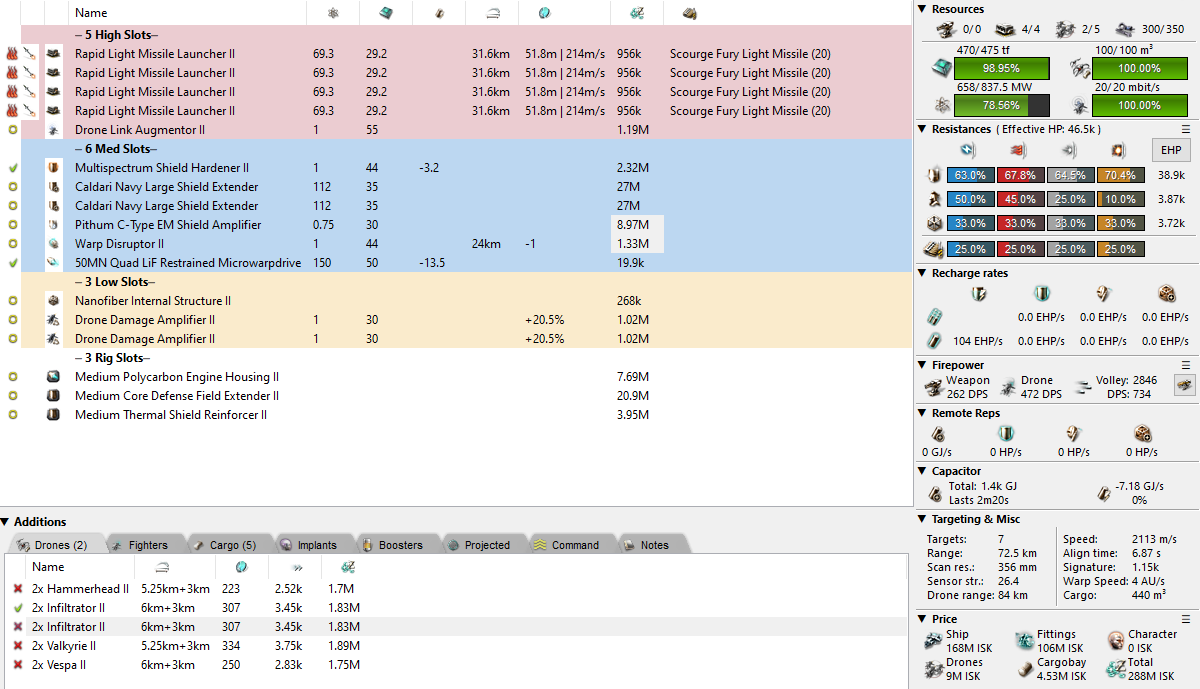Viewport: 1200px width, 689px height.
Task: Enable the 2x Hammerhead II drones
Action: (x=18, y=589)
